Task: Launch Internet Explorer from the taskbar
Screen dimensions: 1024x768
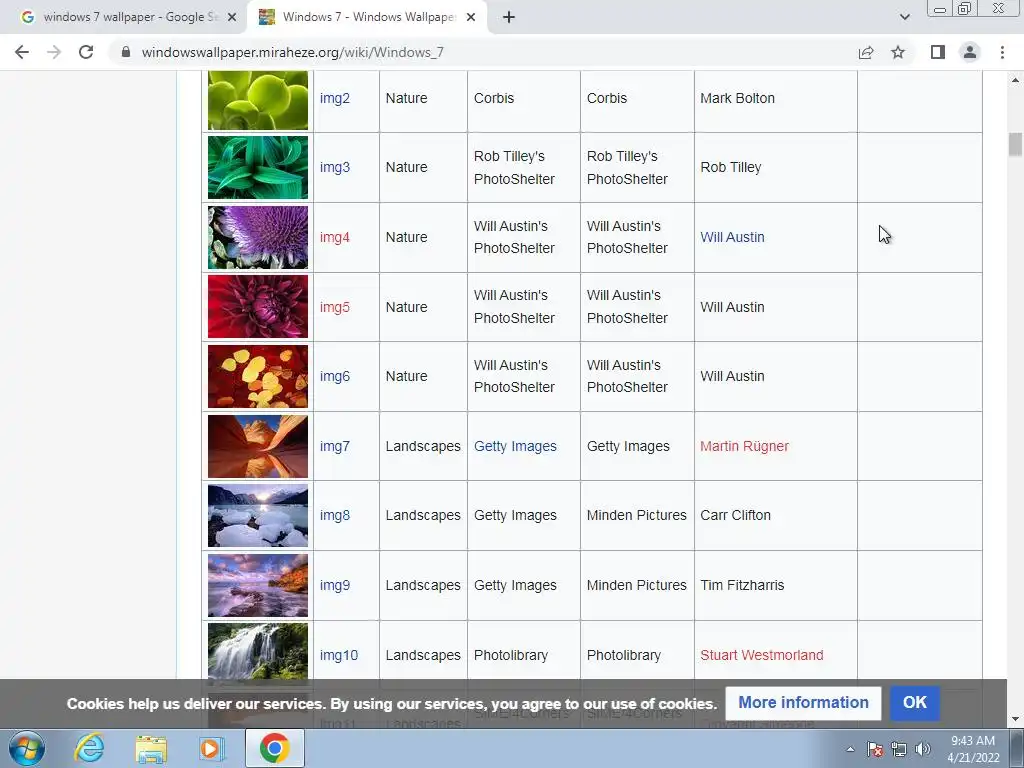Action: [89, 748]
